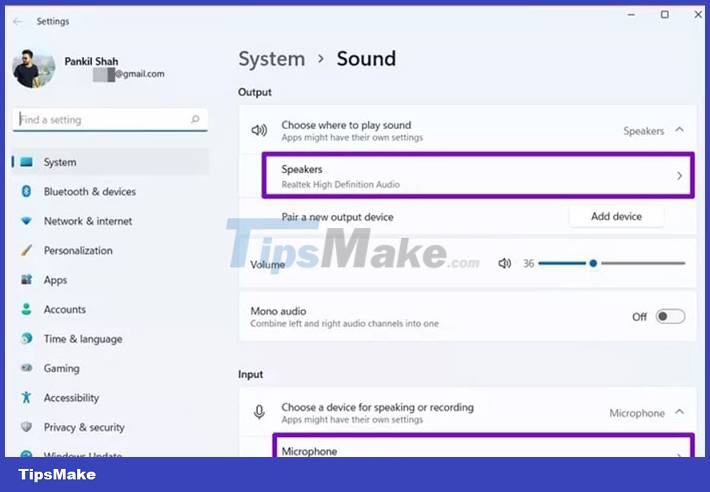Go to Gaming settings
The width and height of the screenshot is (710, 492).
coord(62,368)
